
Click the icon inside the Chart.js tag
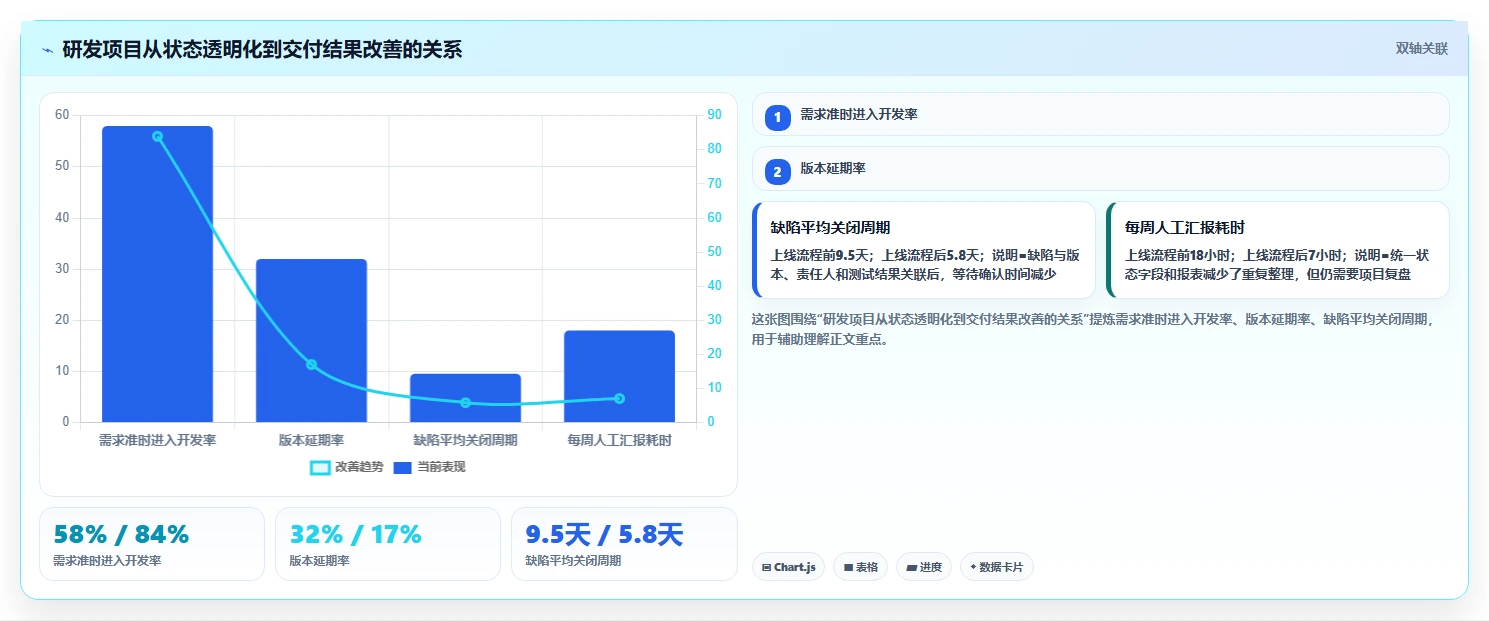tap(766, 568)
